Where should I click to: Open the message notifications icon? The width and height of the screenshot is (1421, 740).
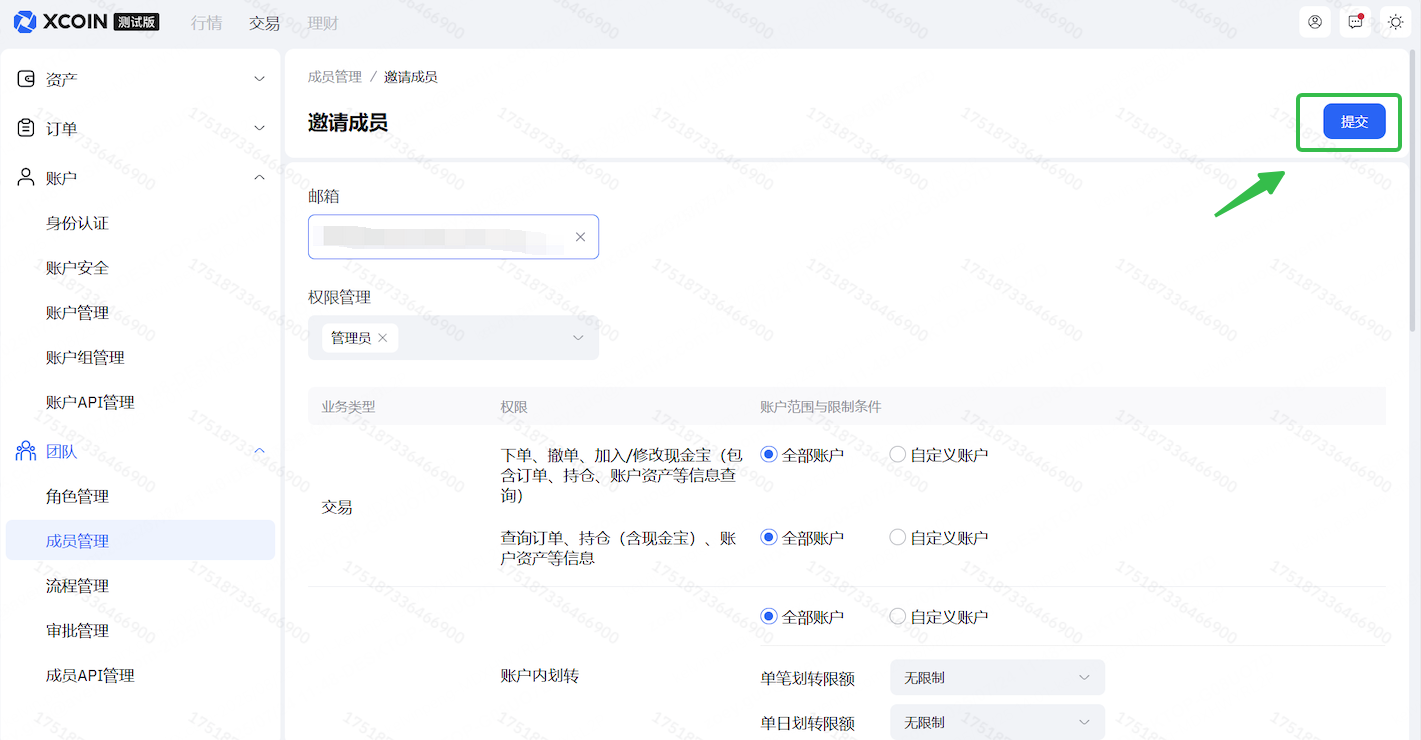pos(1355,22)
